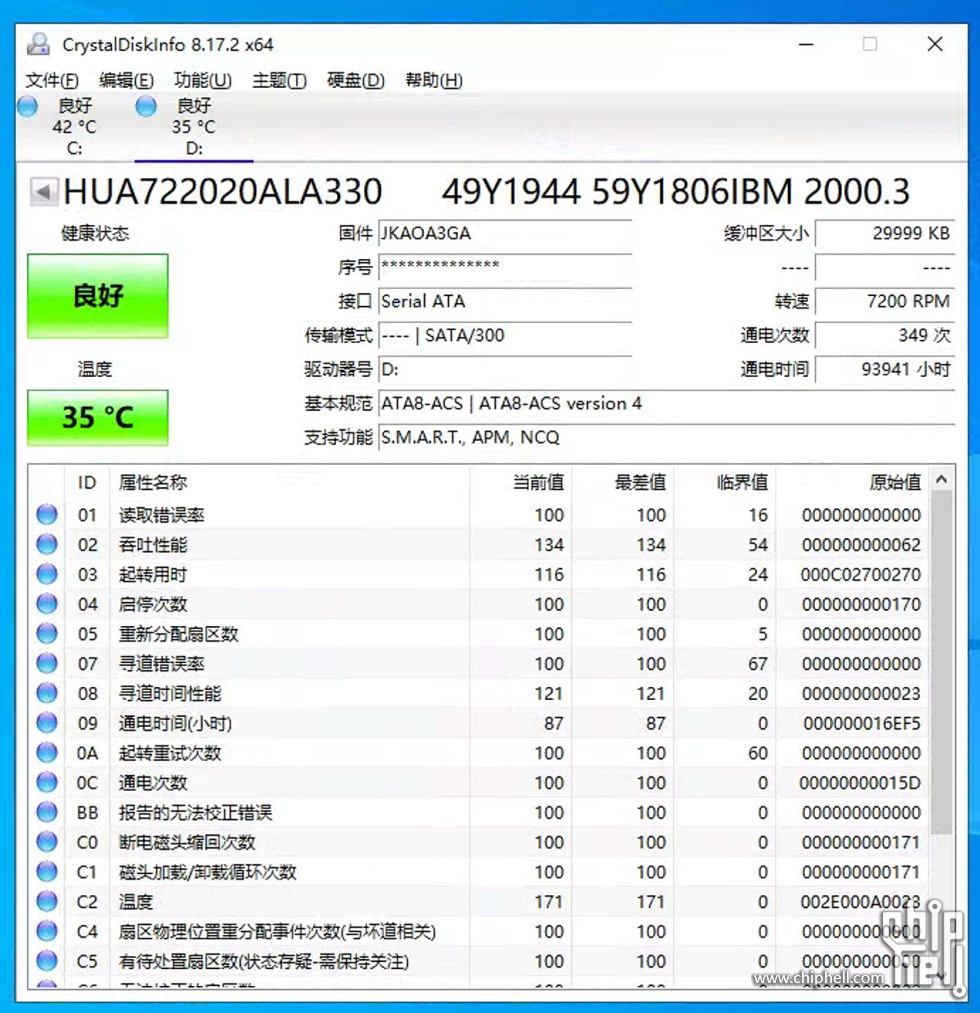Screen dimensions: 980x1013
Task: Click status orb for attribute C5 有待处置扇区数
Action: [x=47, y=961]
